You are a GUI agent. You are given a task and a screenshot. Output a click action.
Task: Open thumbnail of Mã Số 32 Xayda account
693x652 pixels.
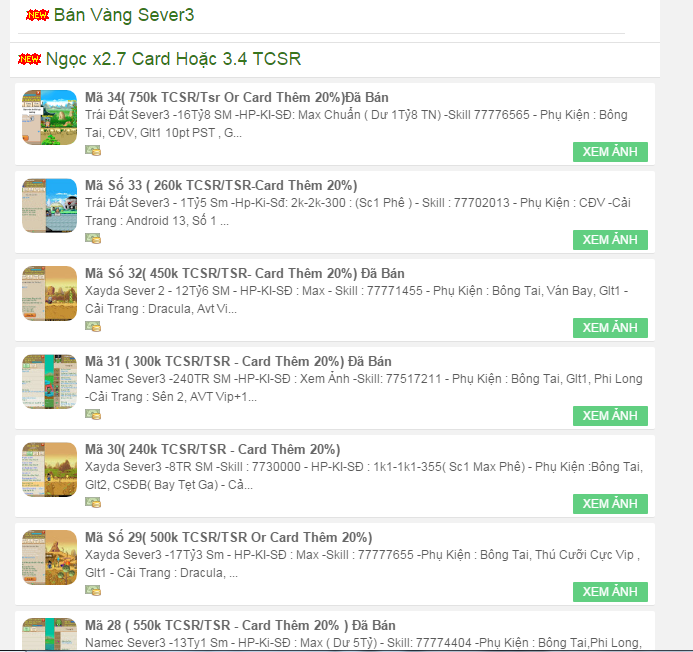50,293
